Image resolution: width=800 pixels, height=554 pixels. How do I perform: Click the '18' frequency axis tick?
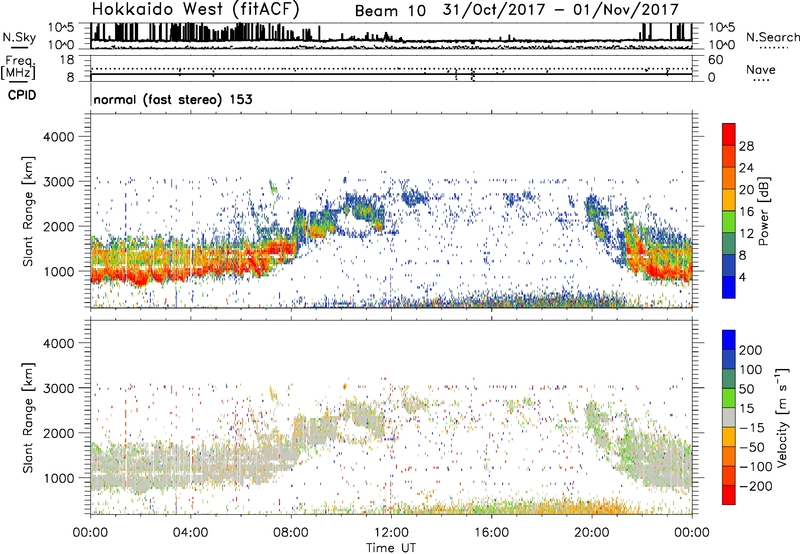67,60
